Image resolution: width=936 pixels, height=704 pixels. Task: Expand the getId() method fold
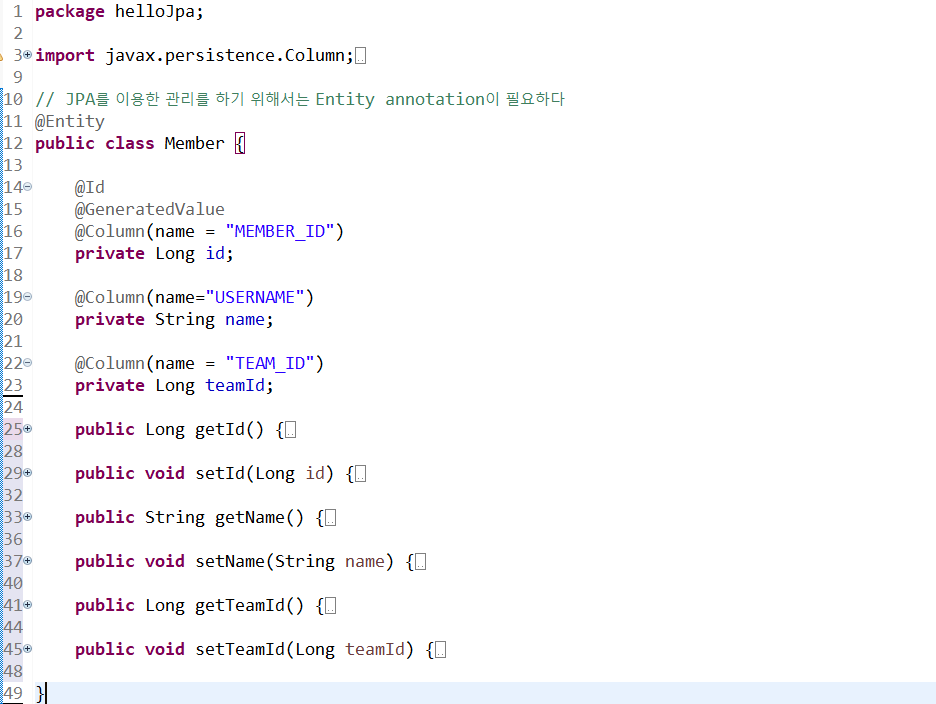pos(27,429)
